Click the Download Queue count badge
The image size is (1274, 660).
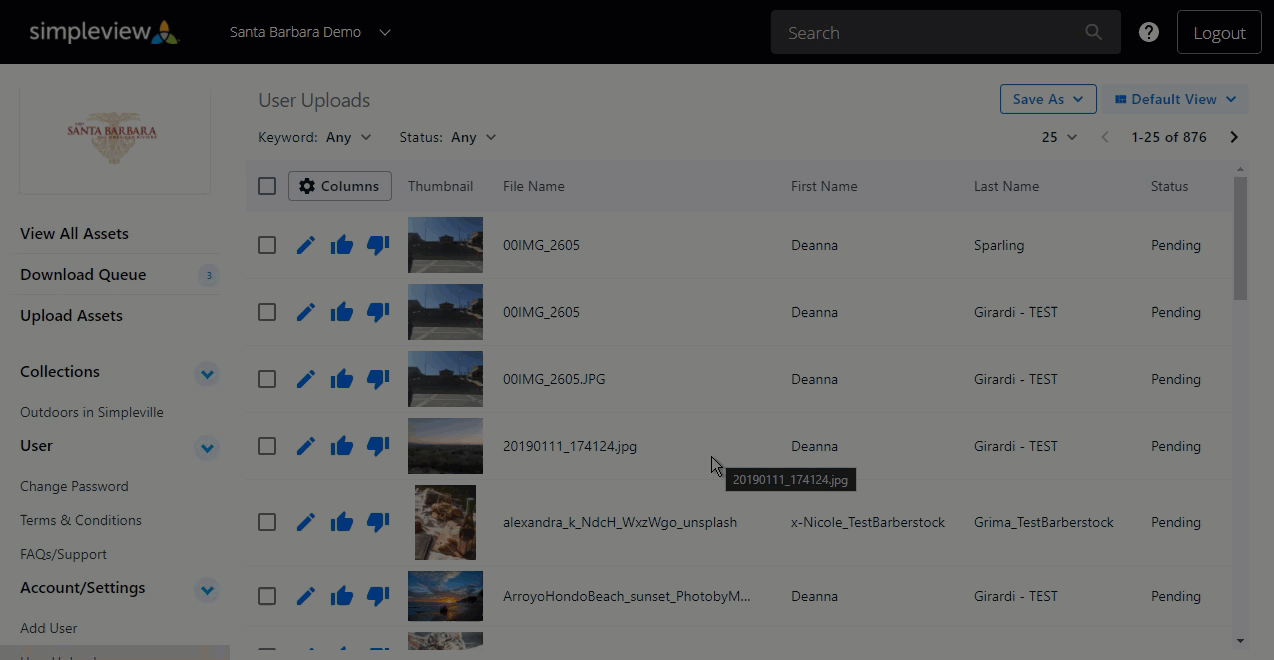click(x=209, y=275)
